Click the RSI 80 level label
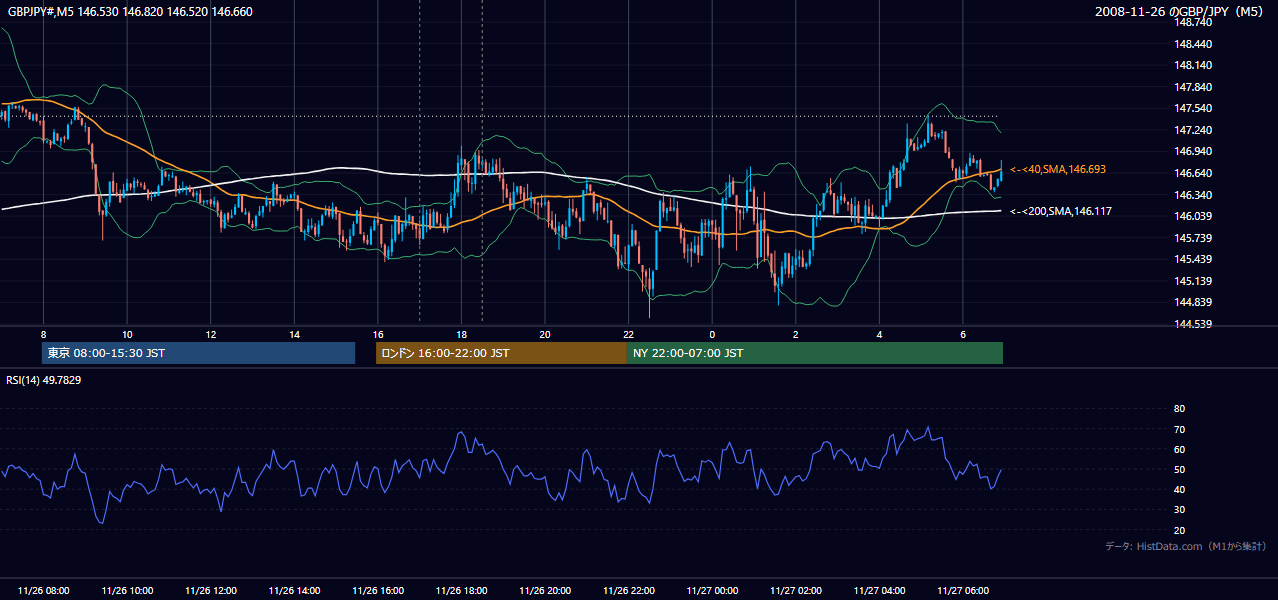The image size is (1278, 600). pyautogui.click(x=1179, y=409)
